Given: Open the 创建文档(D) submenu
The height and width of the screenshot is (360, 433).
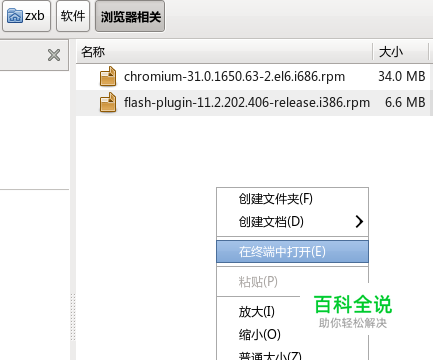Looking at the screenshot, I should pyautogui.click(x=292, y=222).
